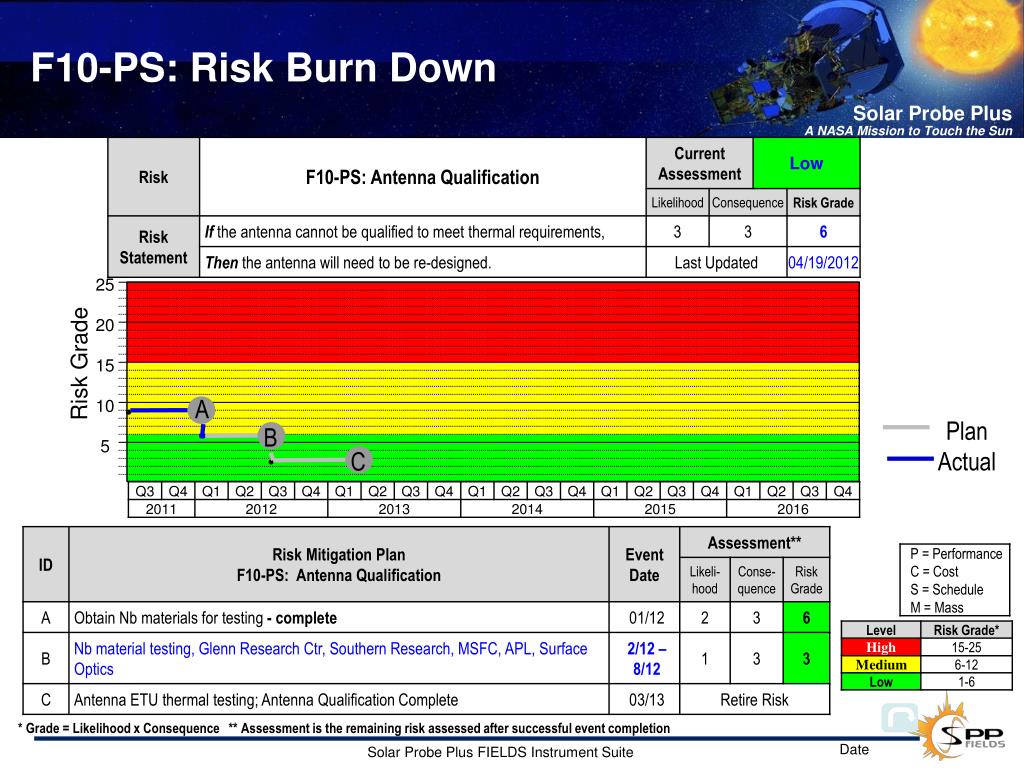
Task: Click the date 04/19/2012
Action: (x=823, y=263)
